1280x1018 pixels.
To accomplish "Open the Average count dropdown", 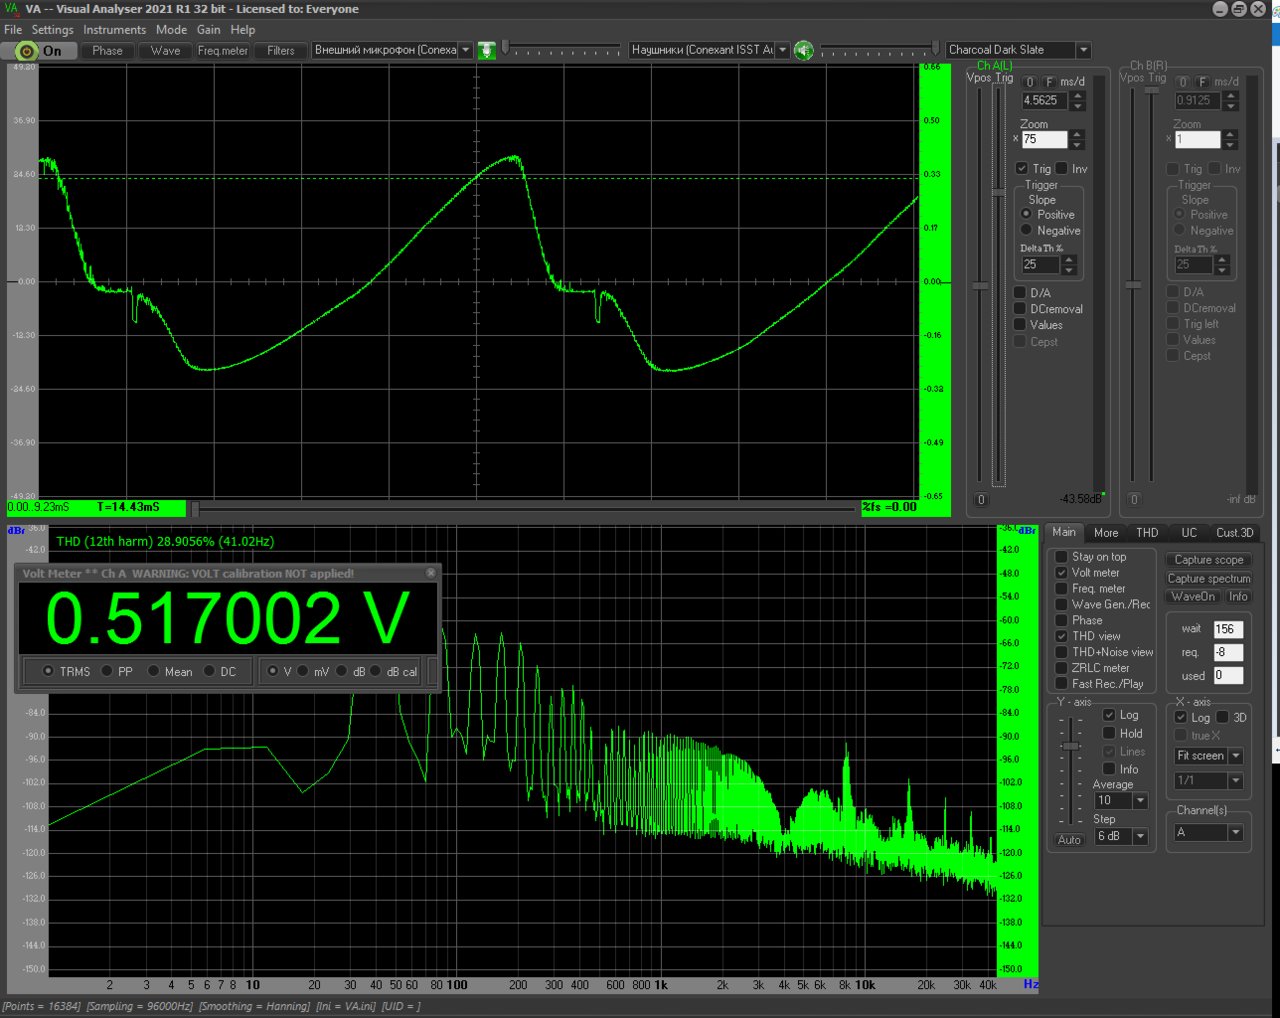I will pos(1140,801).
